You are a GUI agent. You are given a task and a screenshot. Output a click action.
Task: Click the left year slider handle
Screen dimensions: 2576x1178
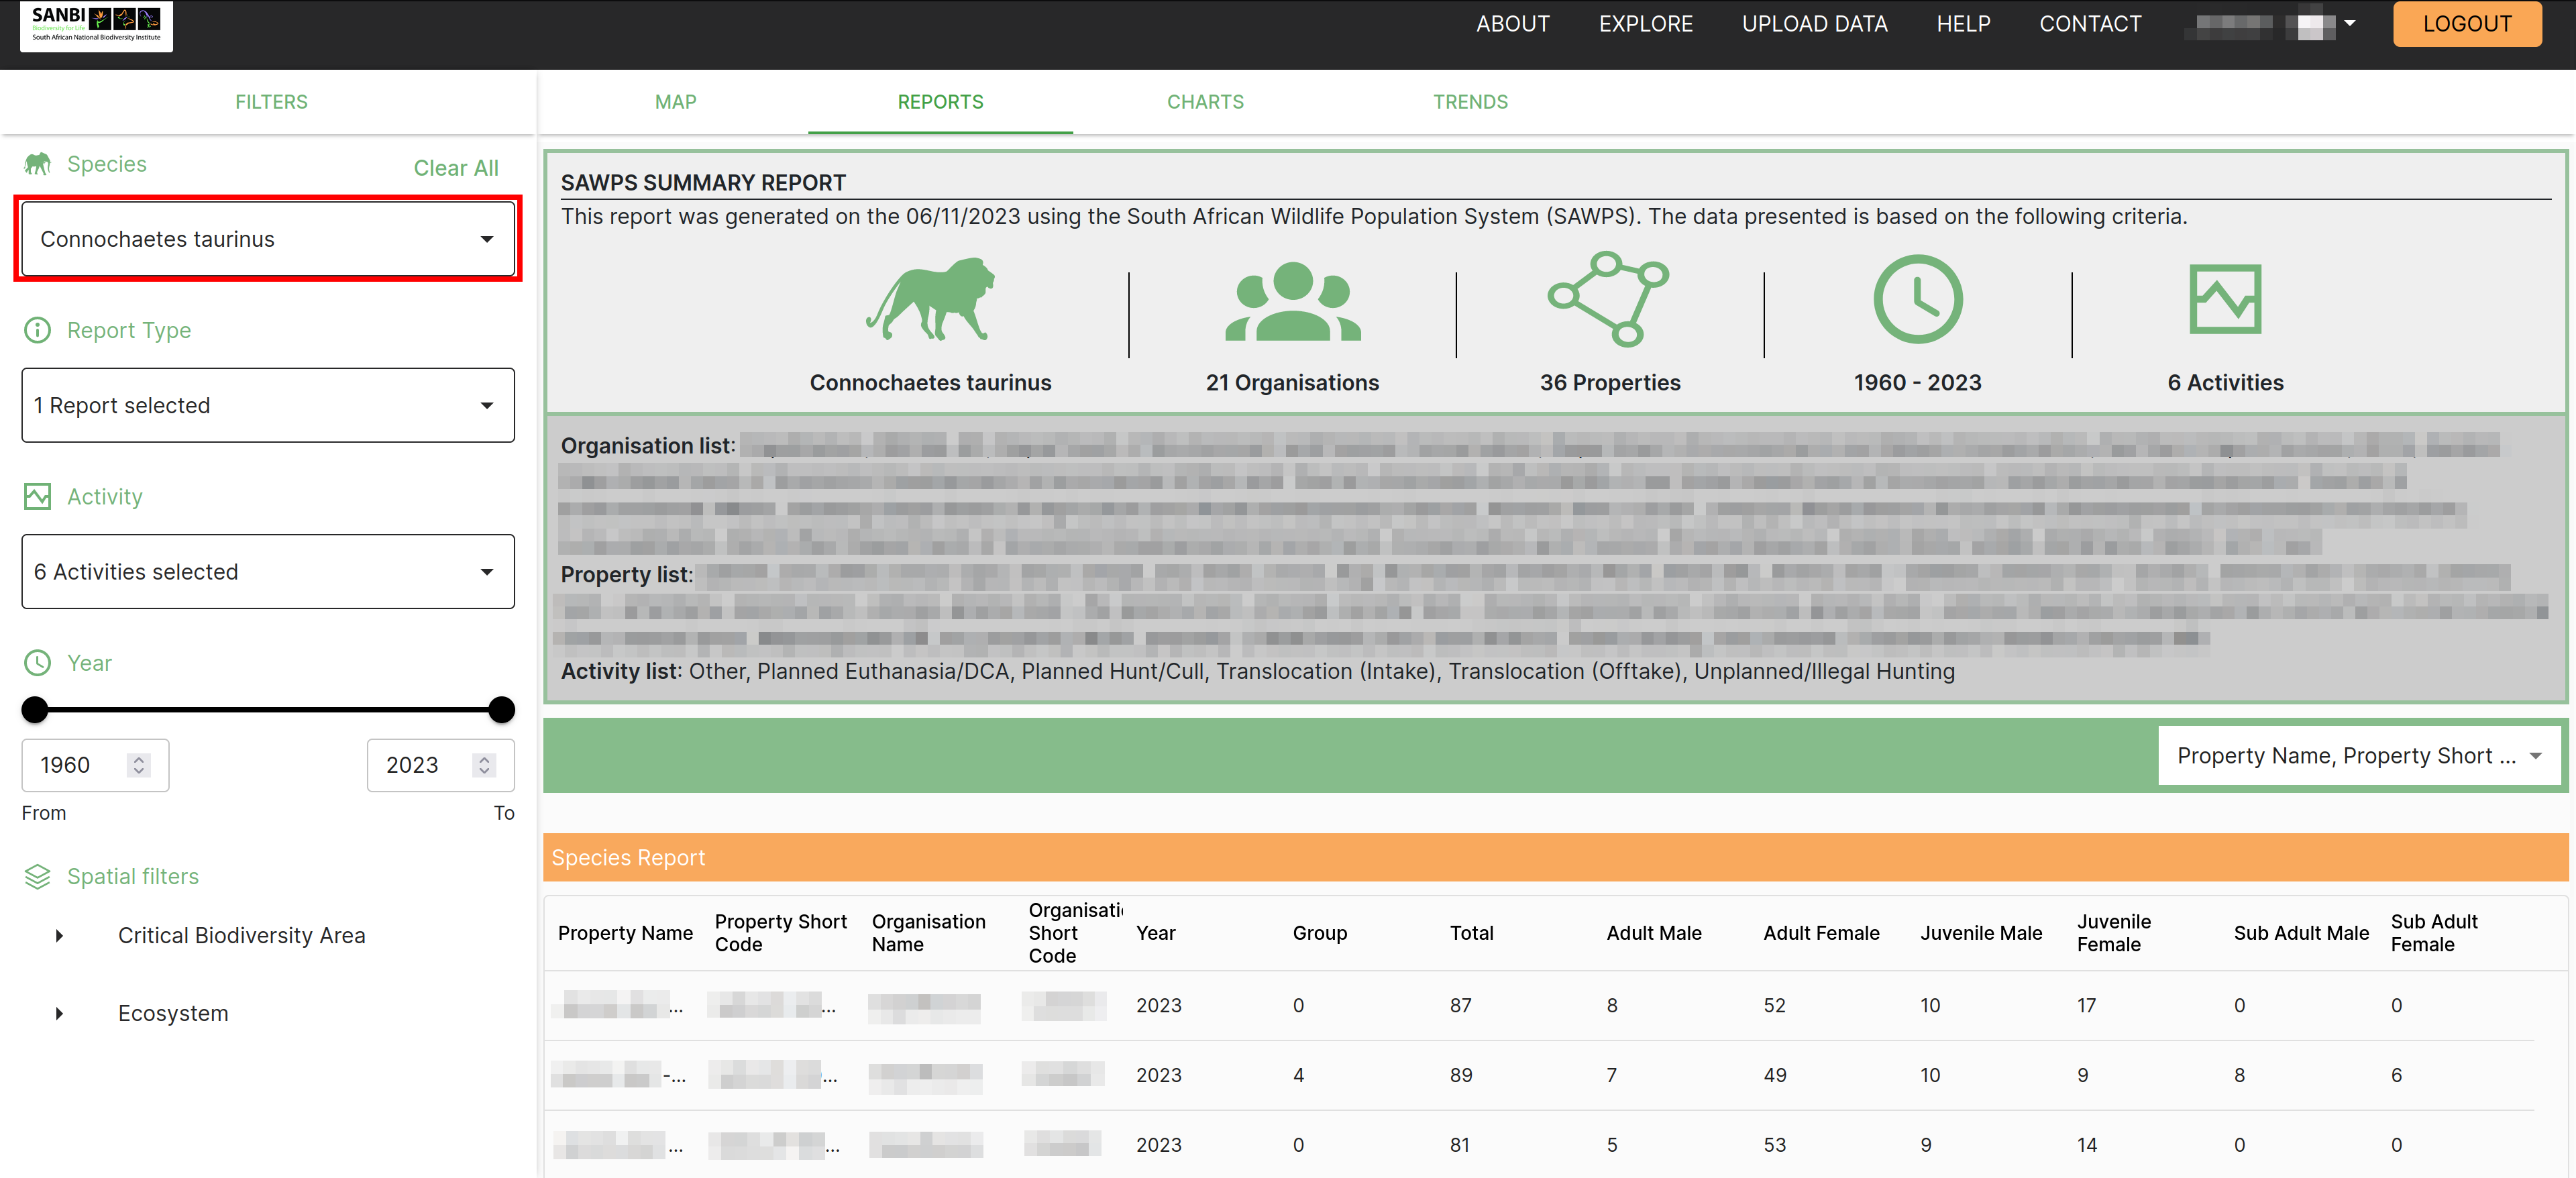pyautogui.click(x=35, y=710)
